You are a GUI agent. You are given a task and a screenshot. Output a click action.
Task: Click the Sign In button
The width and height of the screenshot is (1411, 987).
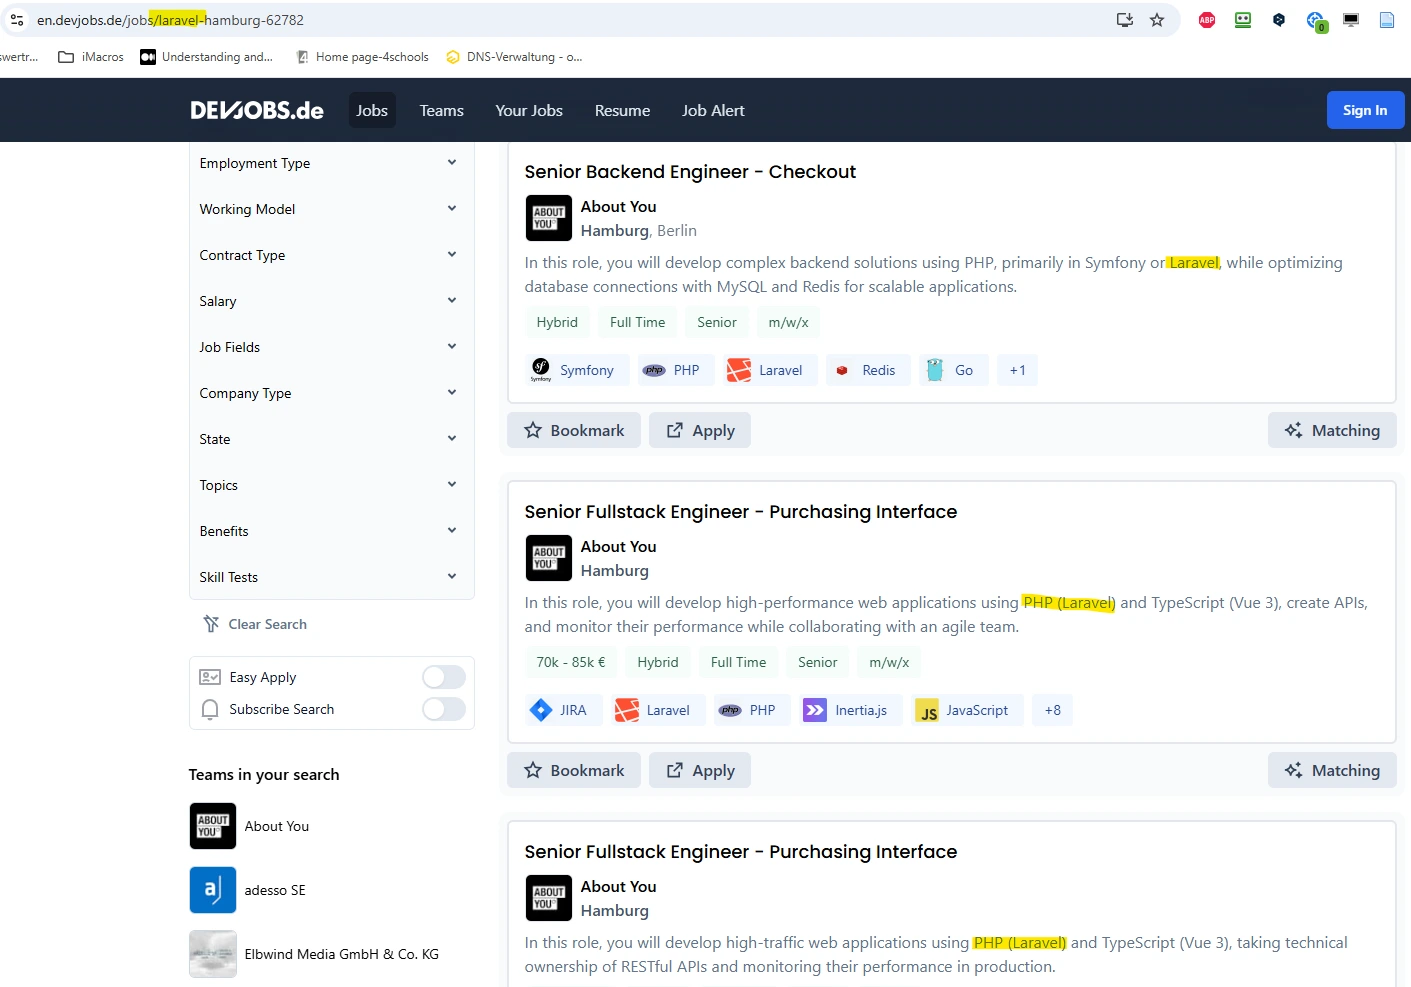click(x=1364, y=110)
